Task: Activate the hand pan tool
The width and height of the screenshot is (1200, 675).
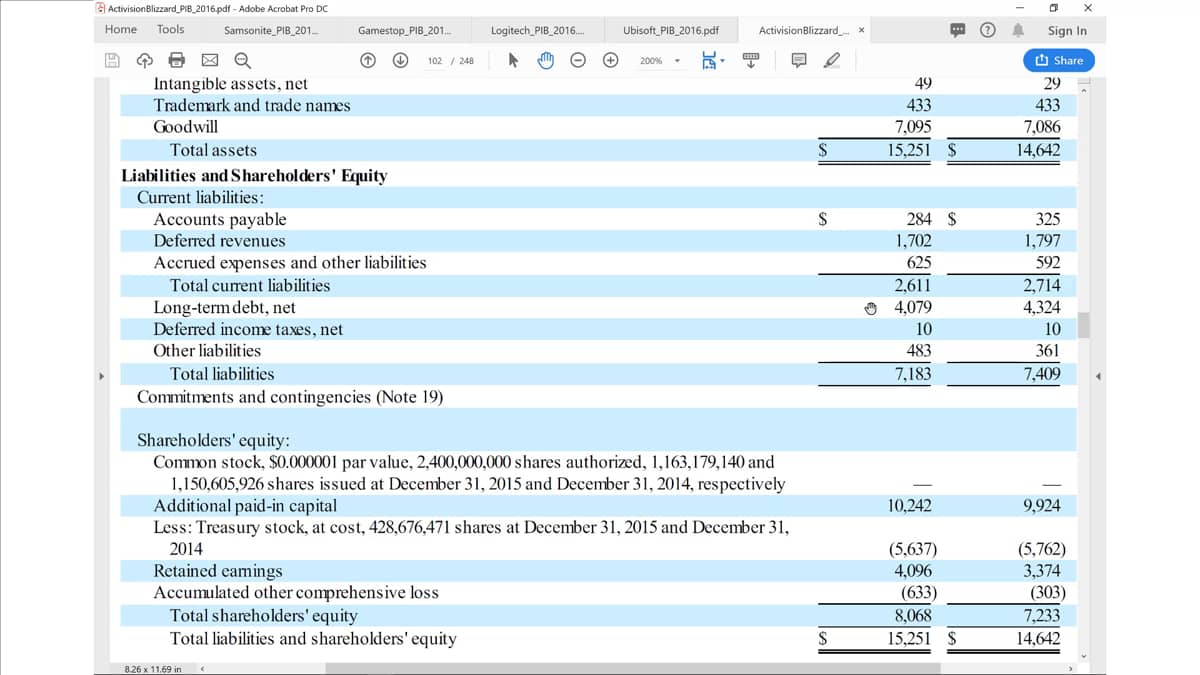Action: click(546, 61)
